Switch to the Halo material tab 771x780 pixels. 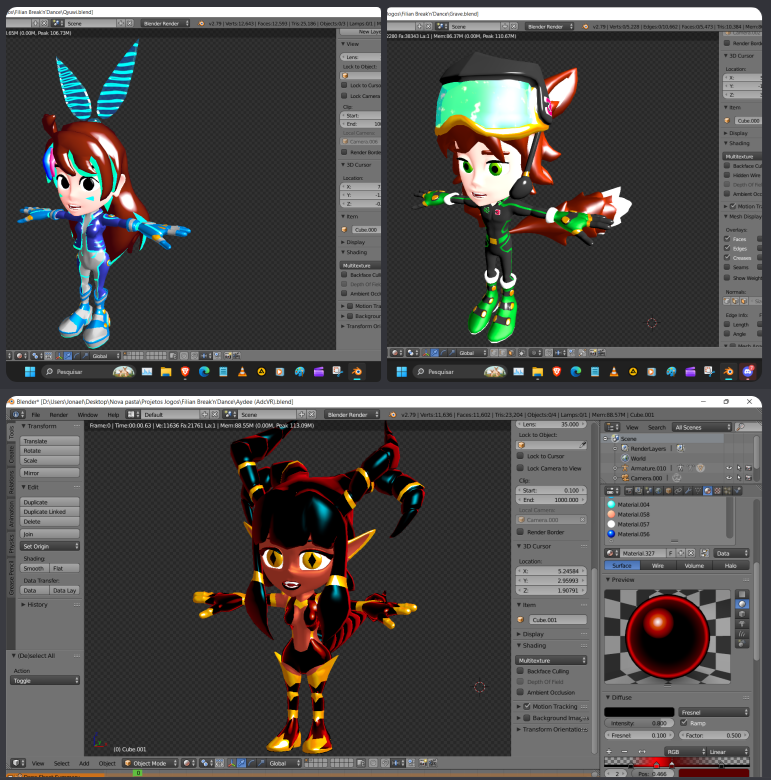(x=730, y=566)
